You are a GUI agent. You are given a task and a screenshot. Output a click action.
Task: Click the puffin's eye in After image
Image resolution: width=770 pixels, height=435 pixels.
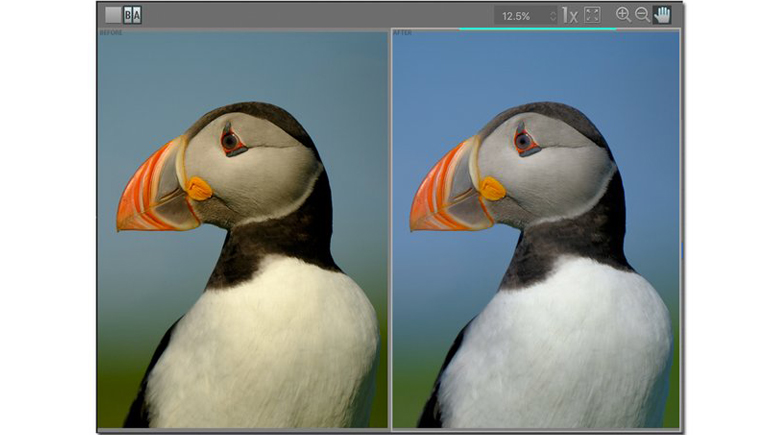[x=524, y=141]
